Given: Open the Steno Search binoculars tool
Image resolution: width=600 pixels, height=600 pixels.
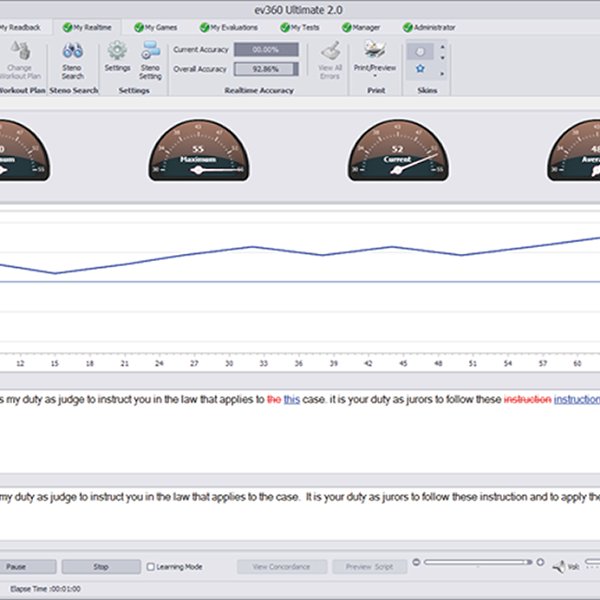Looking at the screenshot, I should pos(73,51).
